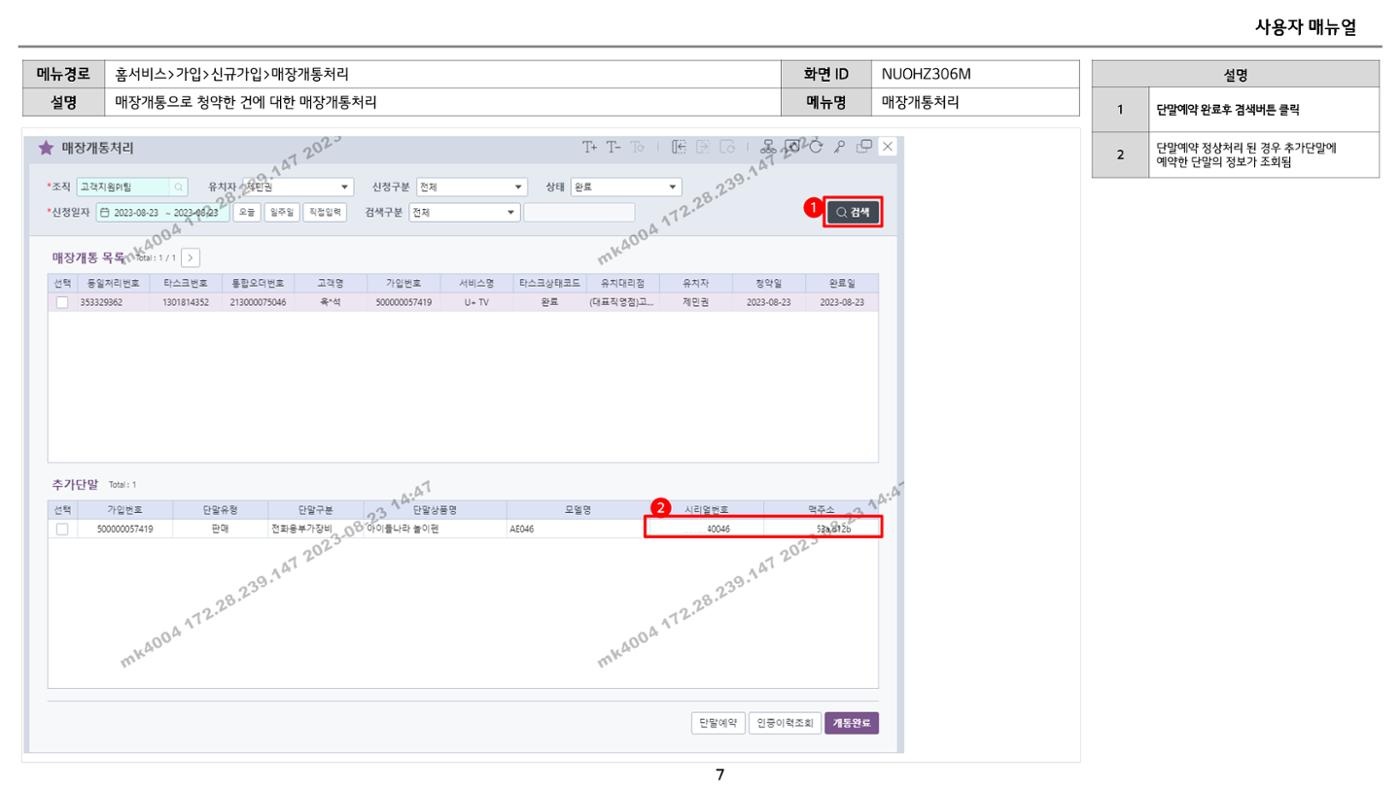
Task: Decrease font size with T- icon
Action: 613,148
